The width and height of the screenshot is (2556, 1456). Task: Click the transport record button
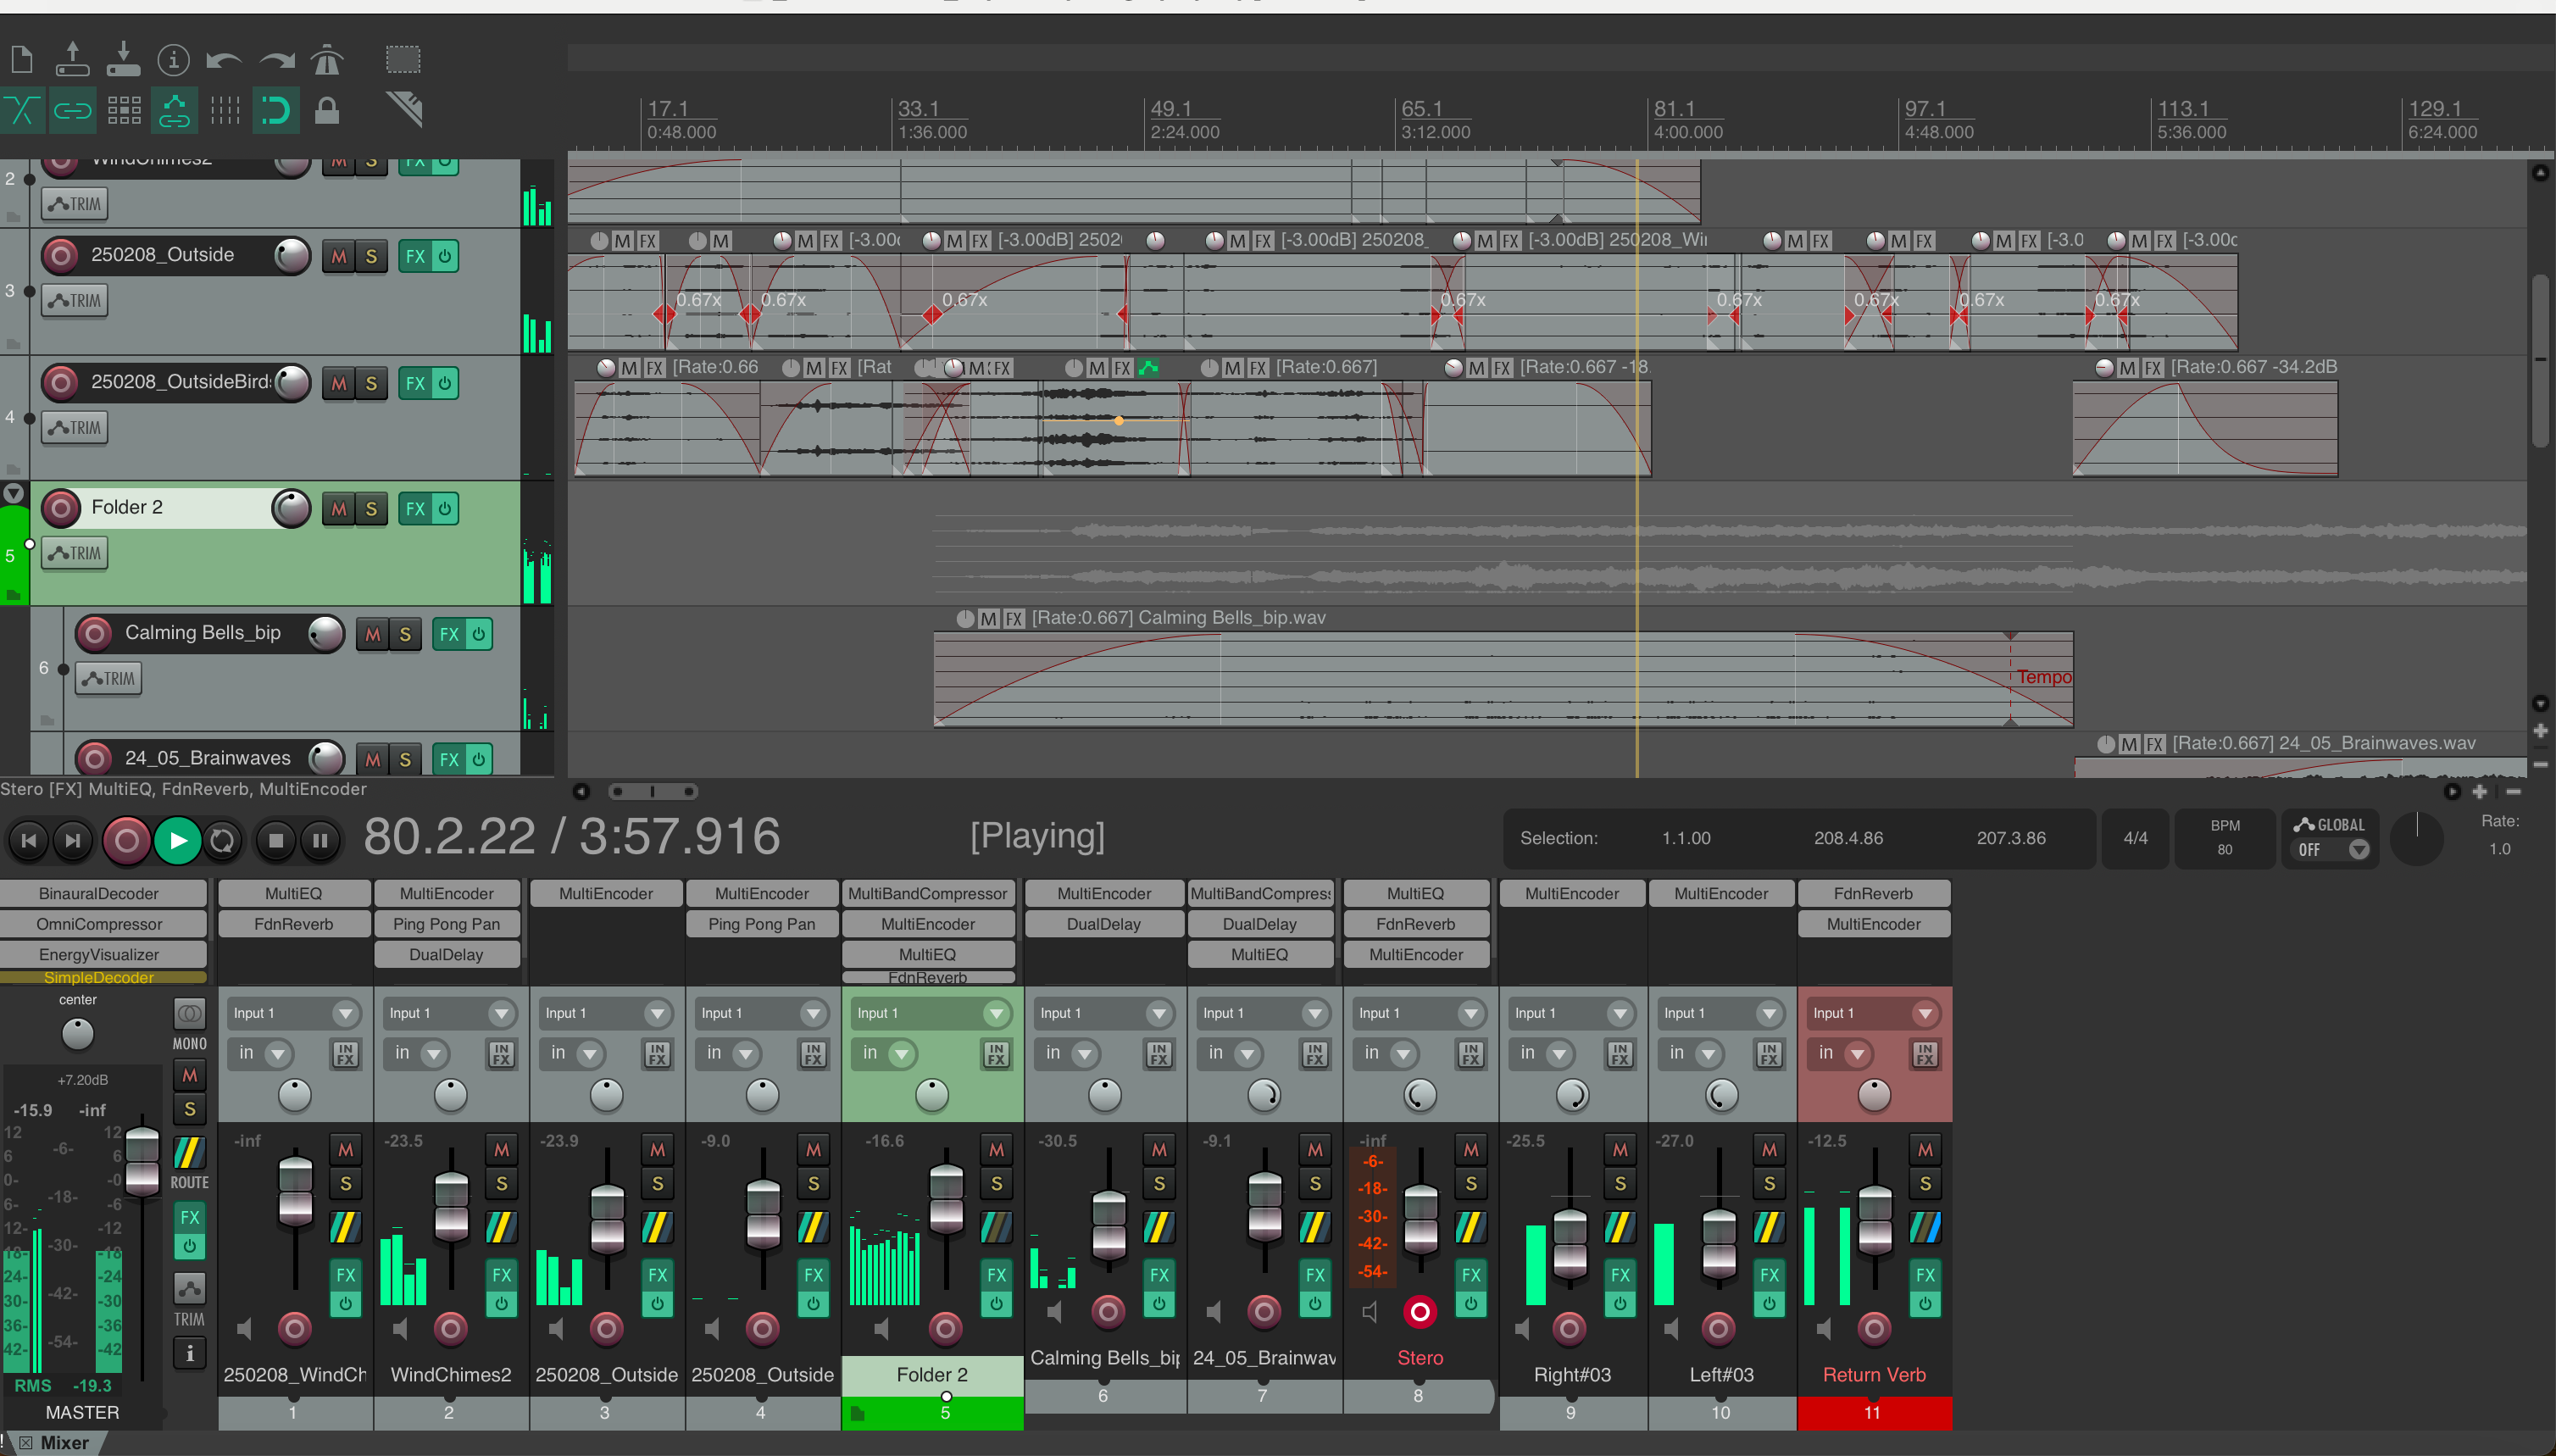[x=126, y=840]
